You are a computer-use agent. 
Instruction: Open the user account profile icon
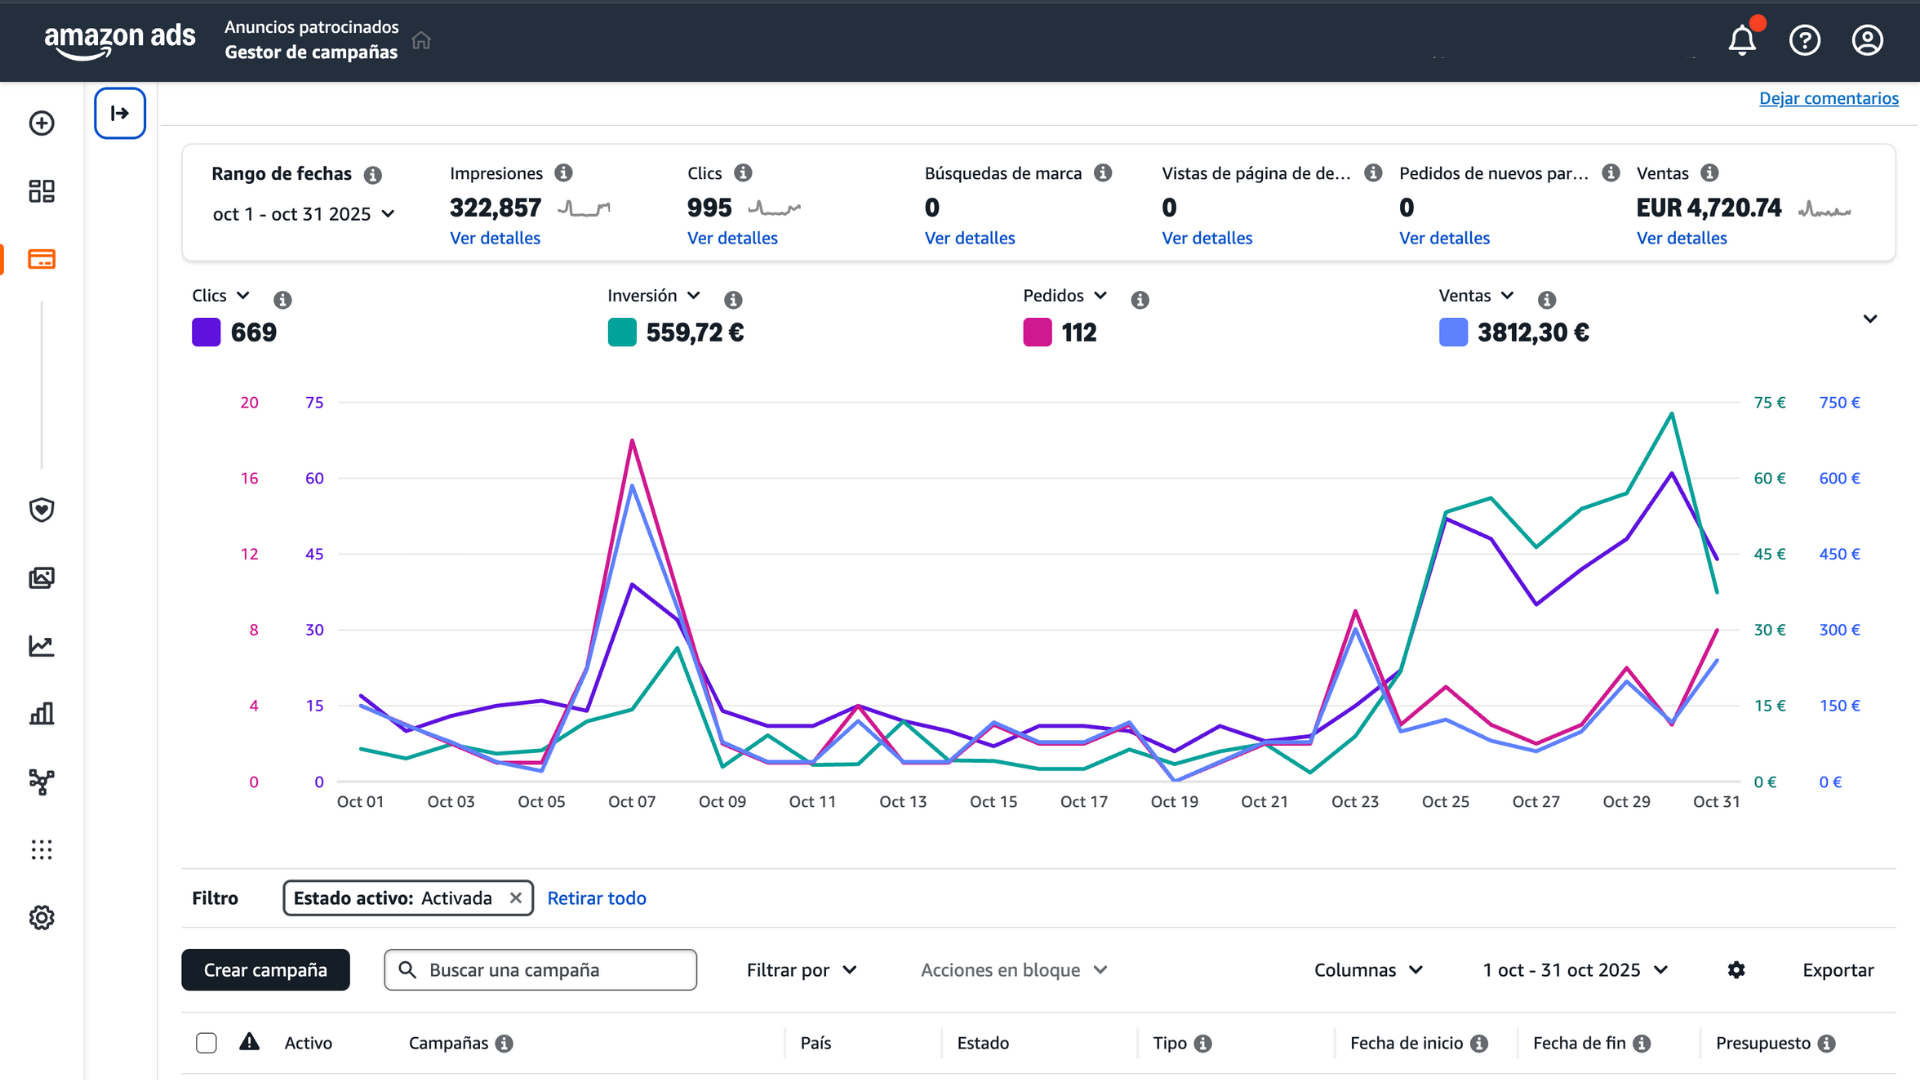point(1867,41)
